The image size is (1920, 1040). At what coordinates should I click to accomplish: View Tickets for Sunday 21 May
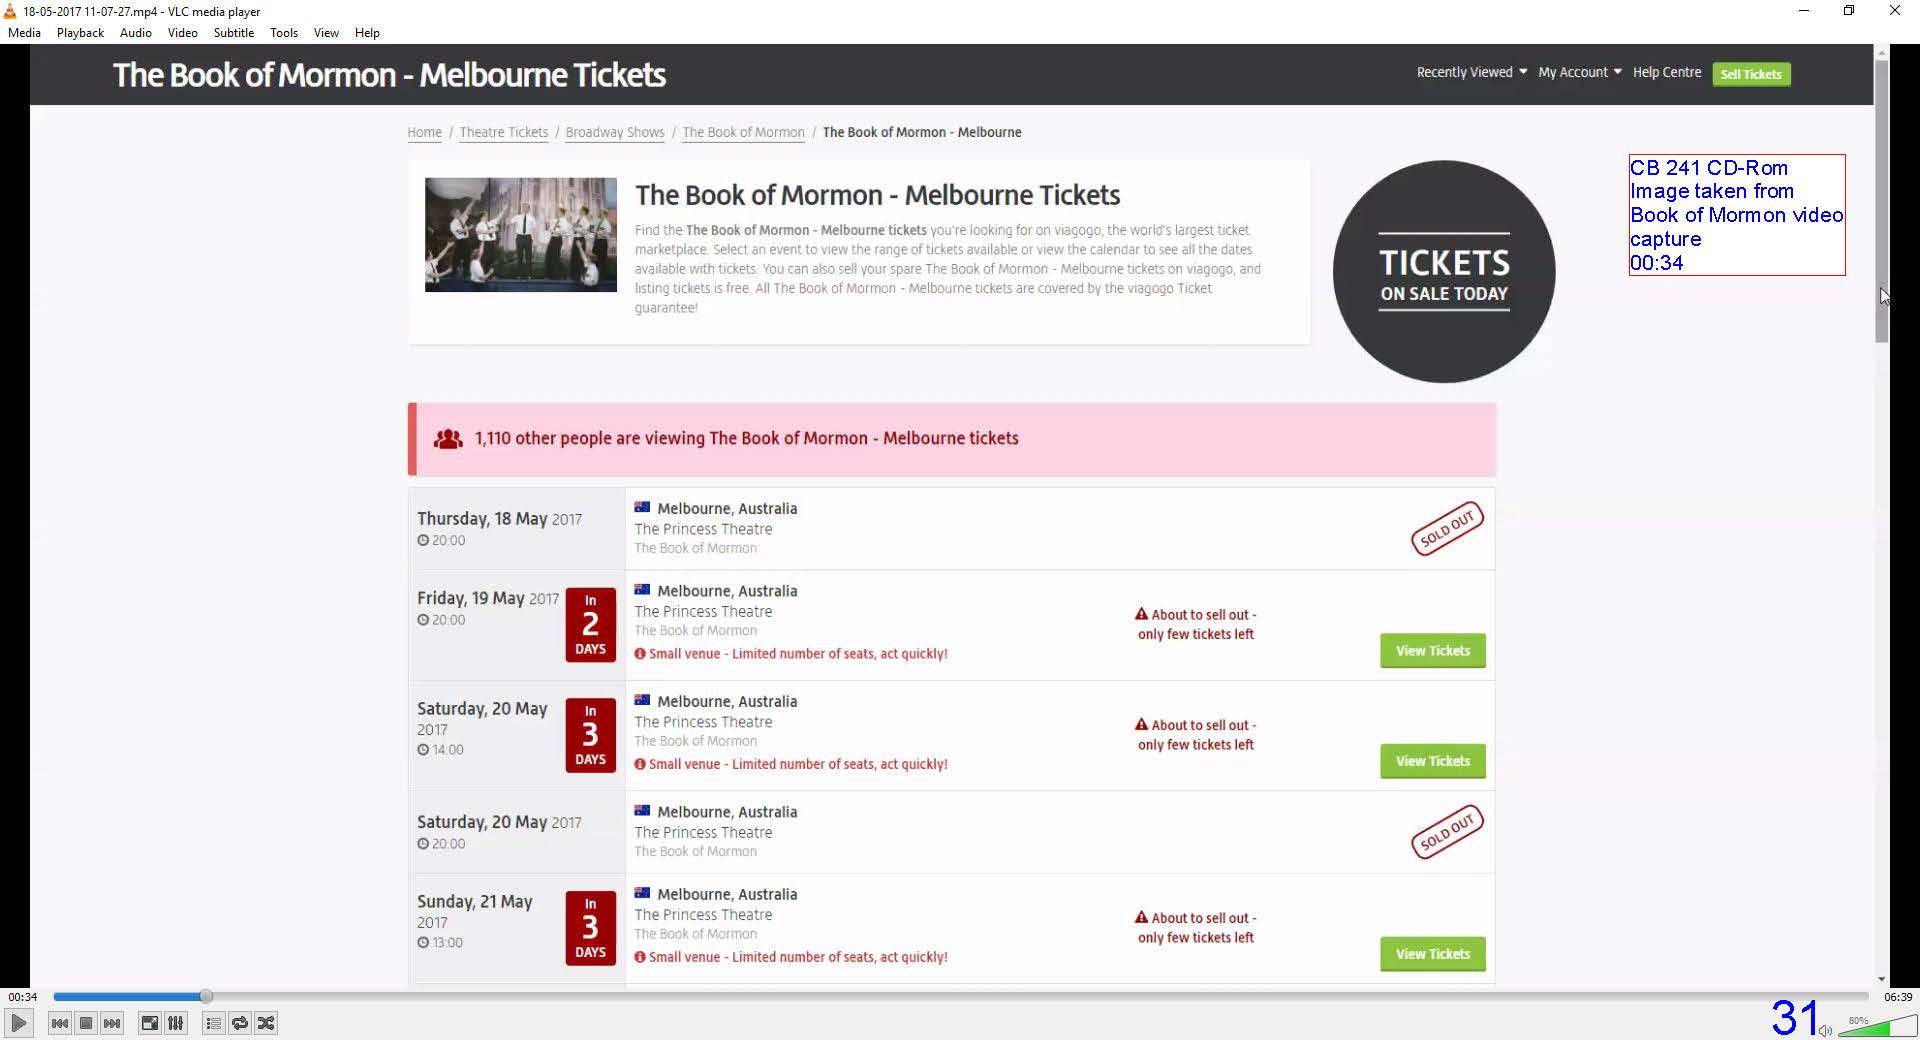tap(1432, 954)
